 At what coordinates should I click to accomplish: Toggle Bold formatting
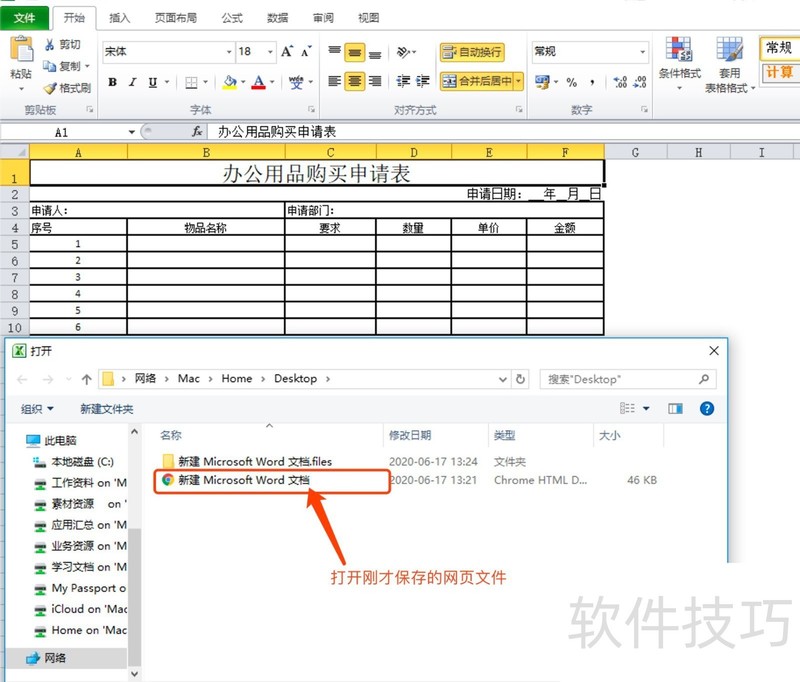[x=113, y=82]
